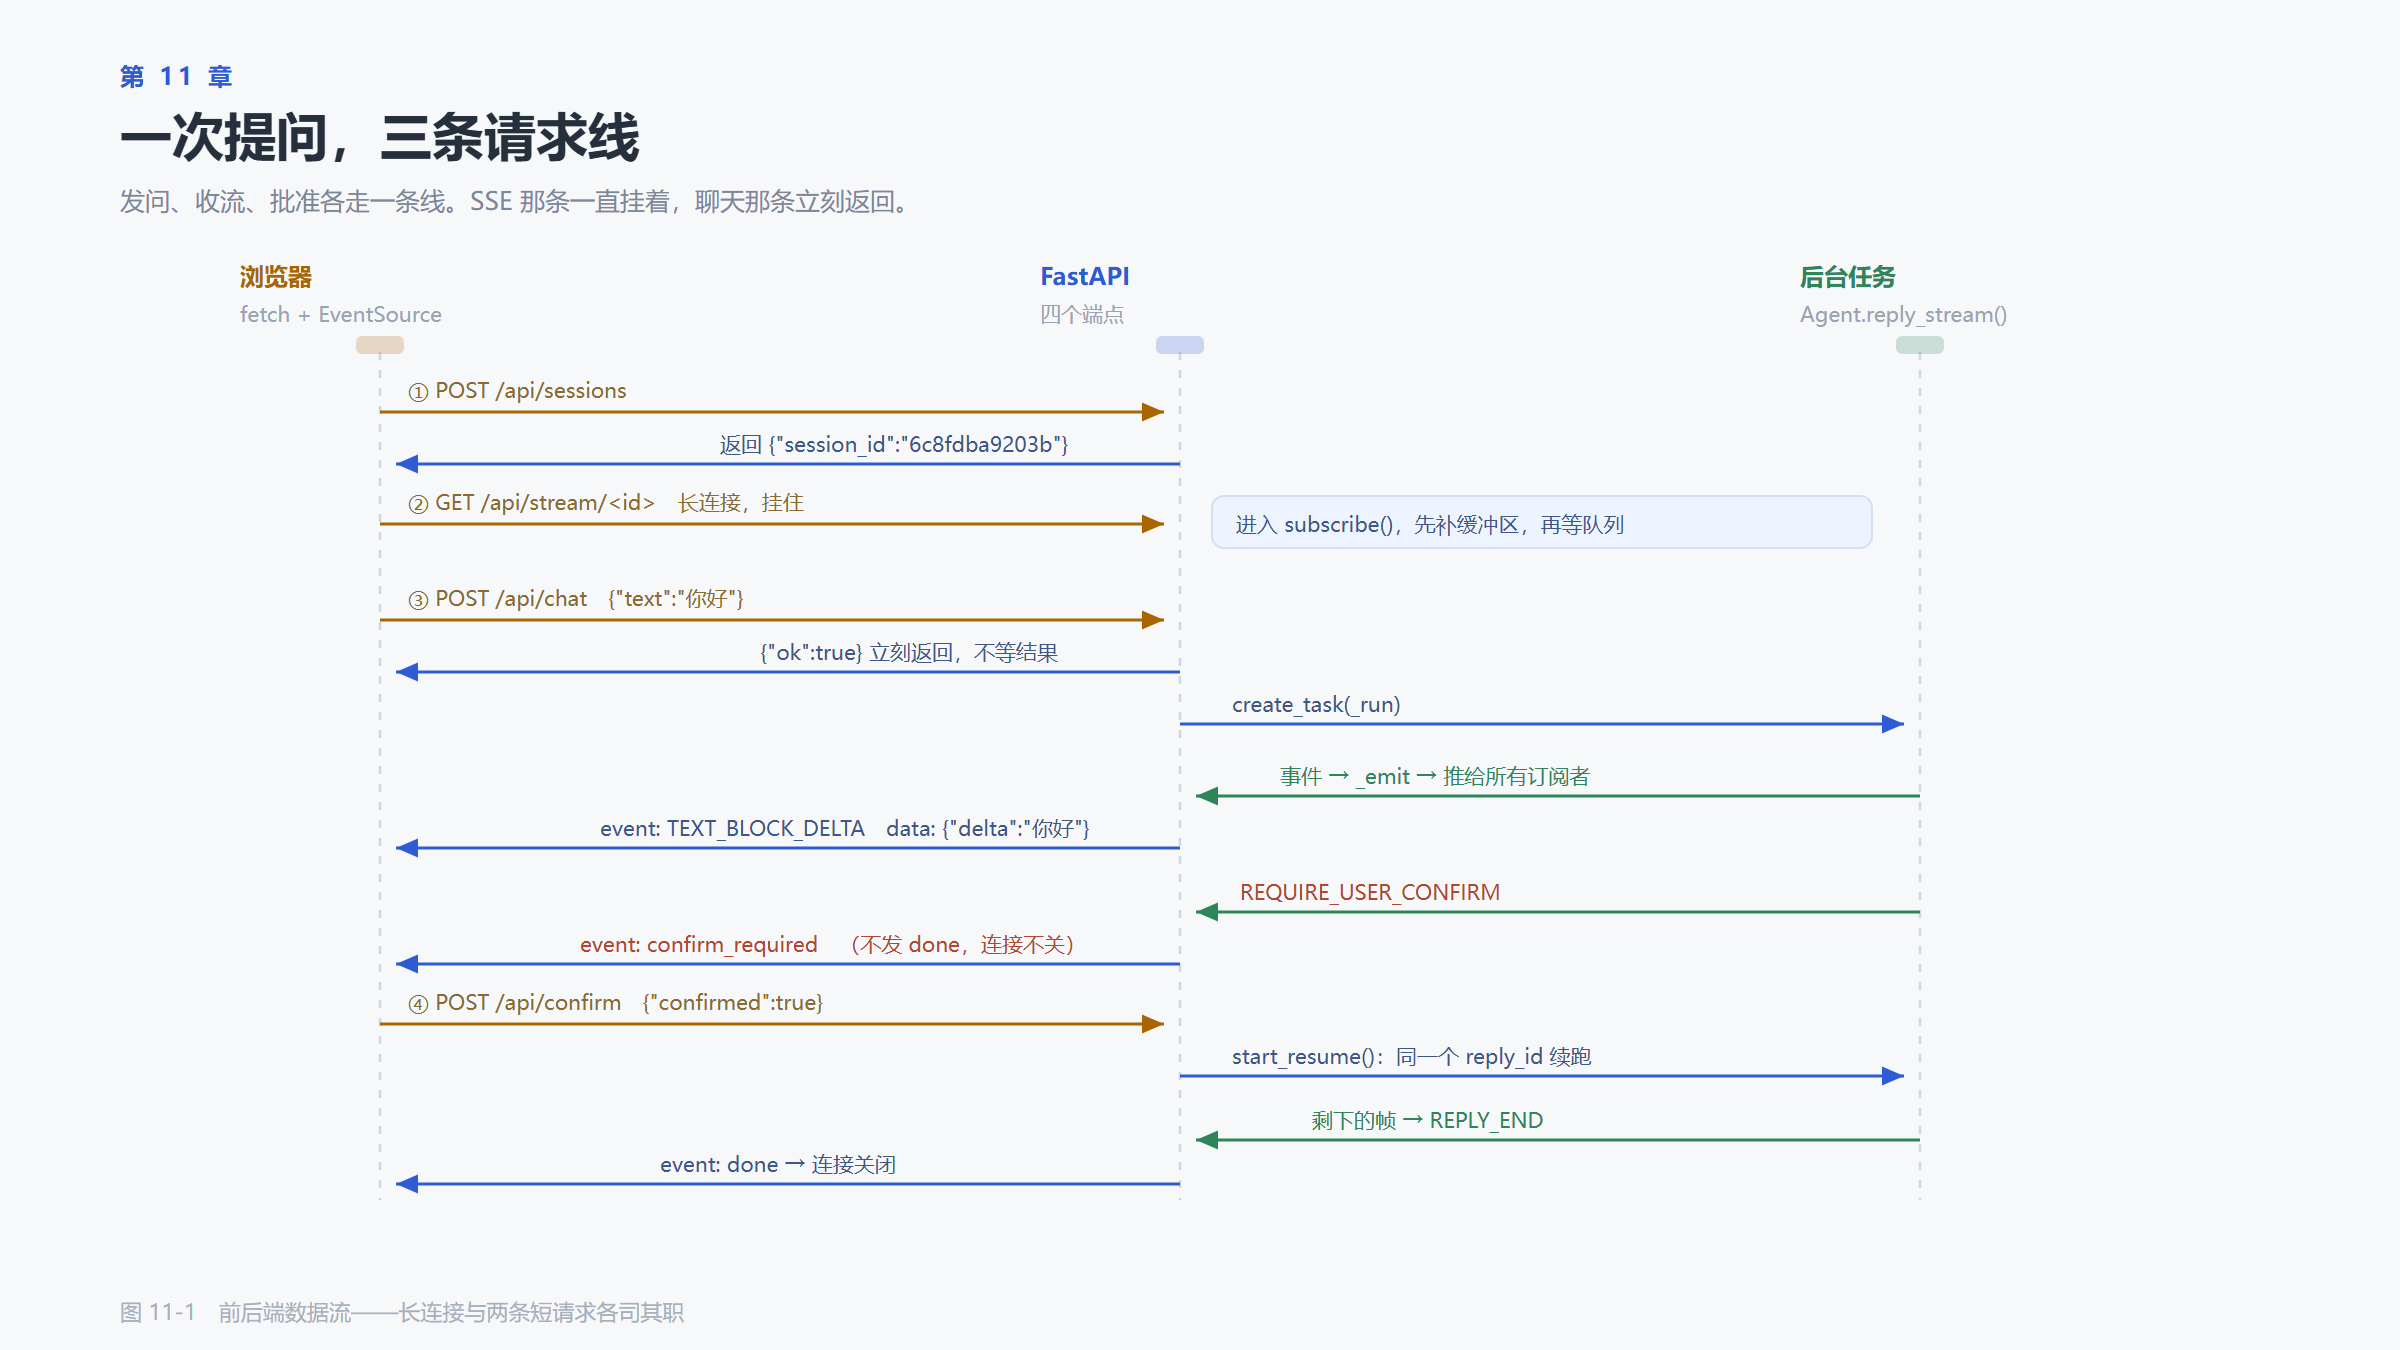Click the event: confirm_required message
Viewport: 2400px width, 1350px height.
[x=827, y=945]
